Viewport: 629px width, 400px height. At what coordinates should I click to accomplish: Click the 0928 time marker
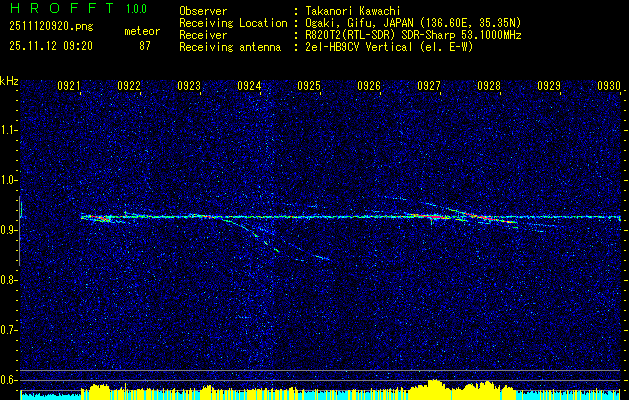(489, 85)
